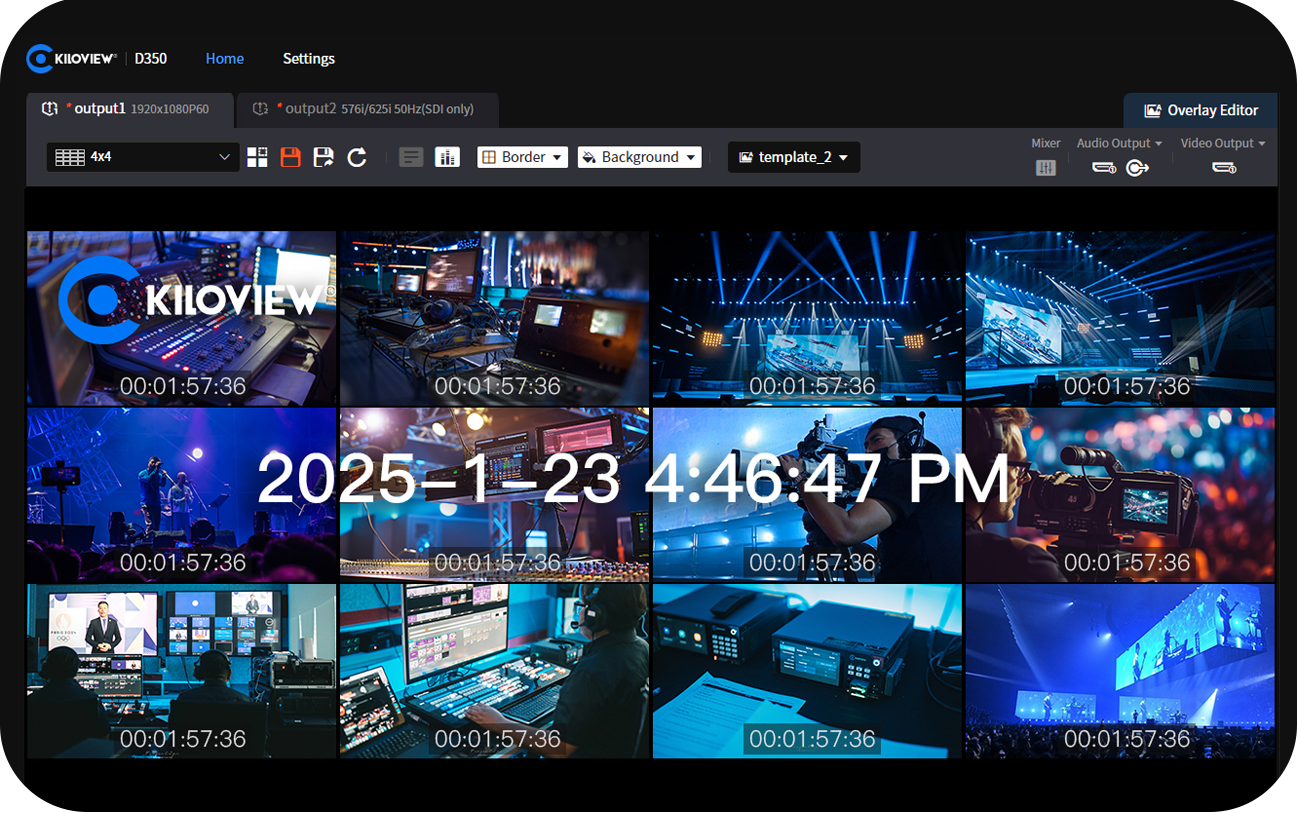
Task: Click the port icon under Video Output
Action: (x=1224, y=168)
